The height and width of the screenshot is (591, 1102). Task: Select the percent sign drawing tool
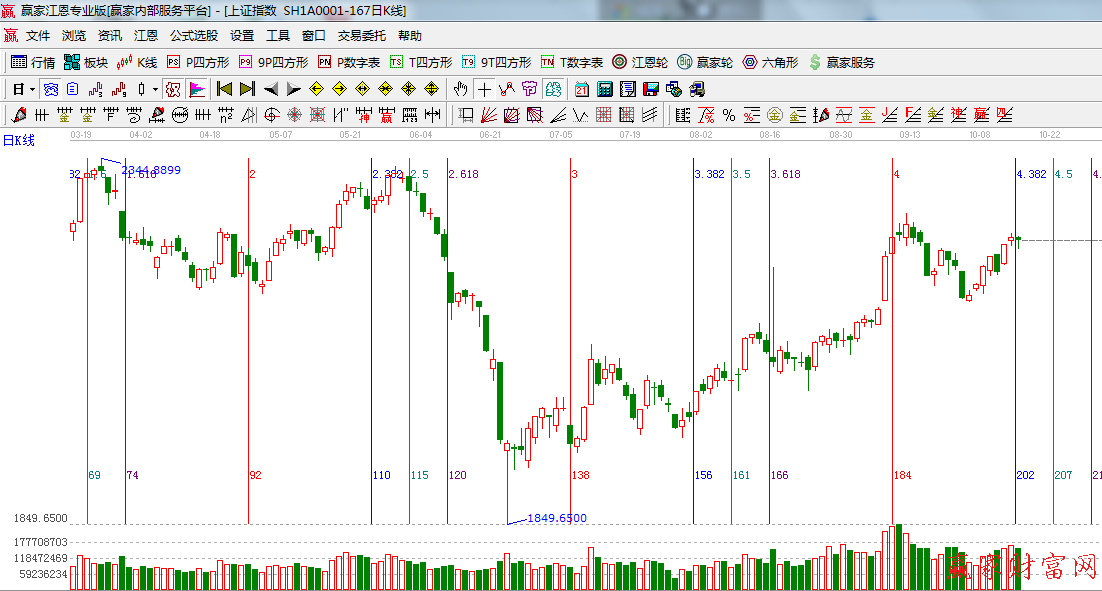pyautogui.click(x=729, y=115)
